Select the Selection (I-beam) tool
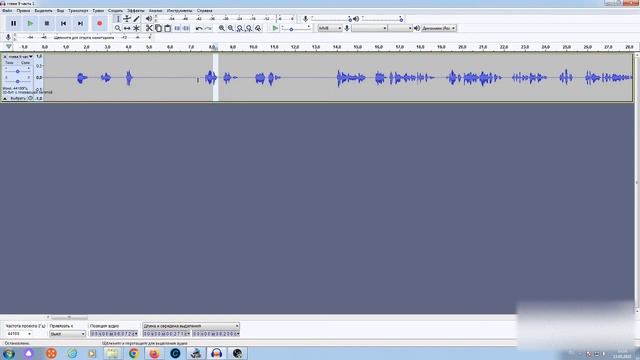Viewport: 640px width, 360px height. pos(118,19)
